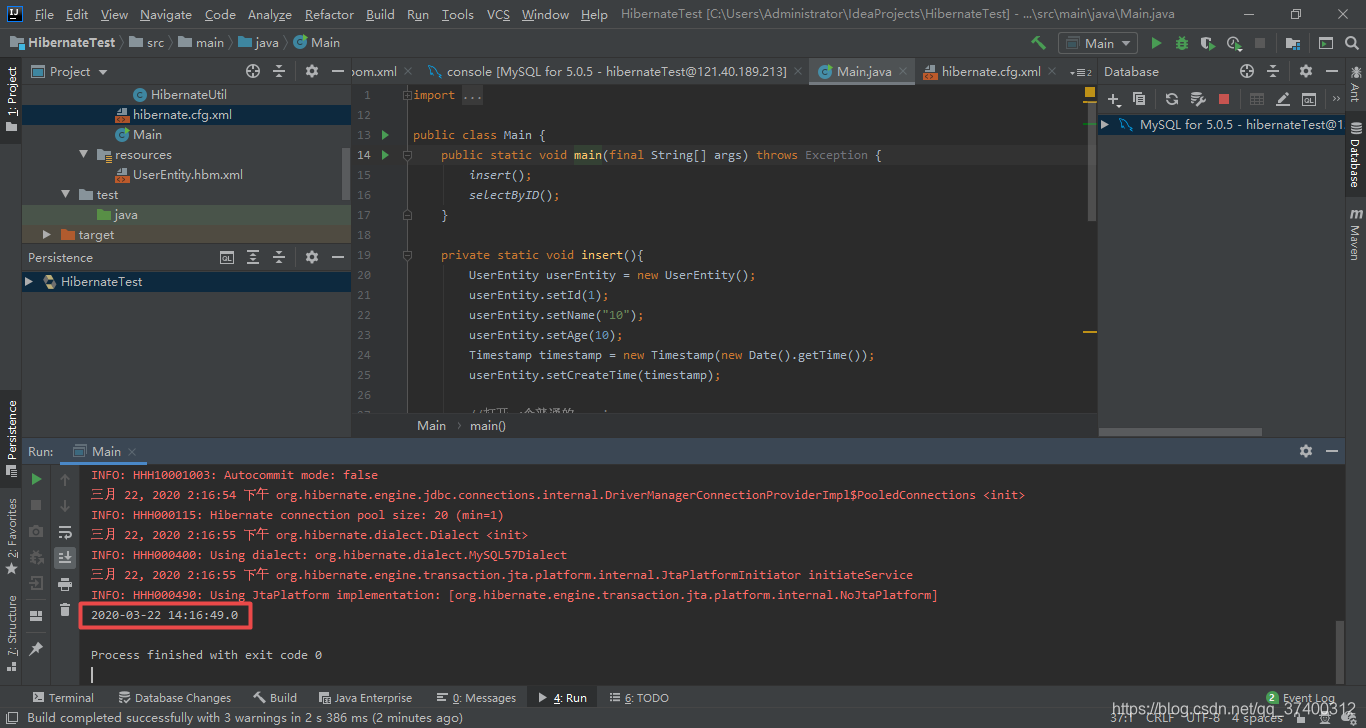Viewport: 1366px width, 728px height.
Task: Toggle the 1: Project tool window stripe
Action: tap(12, 100)
